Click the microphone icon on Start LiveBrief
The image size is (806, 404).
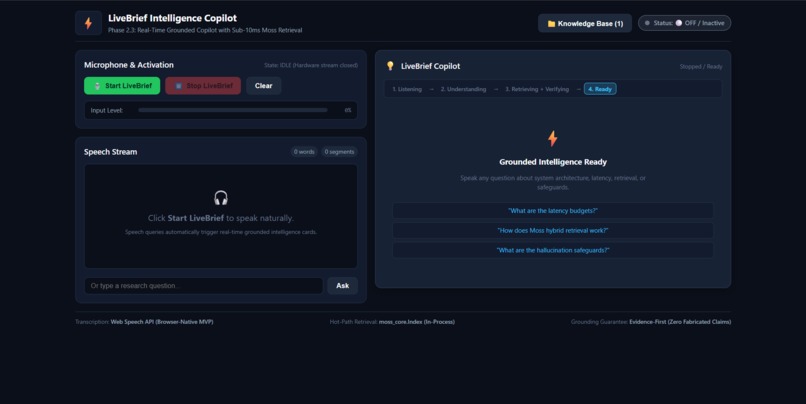pyautogui.click(x=97, y=86)
